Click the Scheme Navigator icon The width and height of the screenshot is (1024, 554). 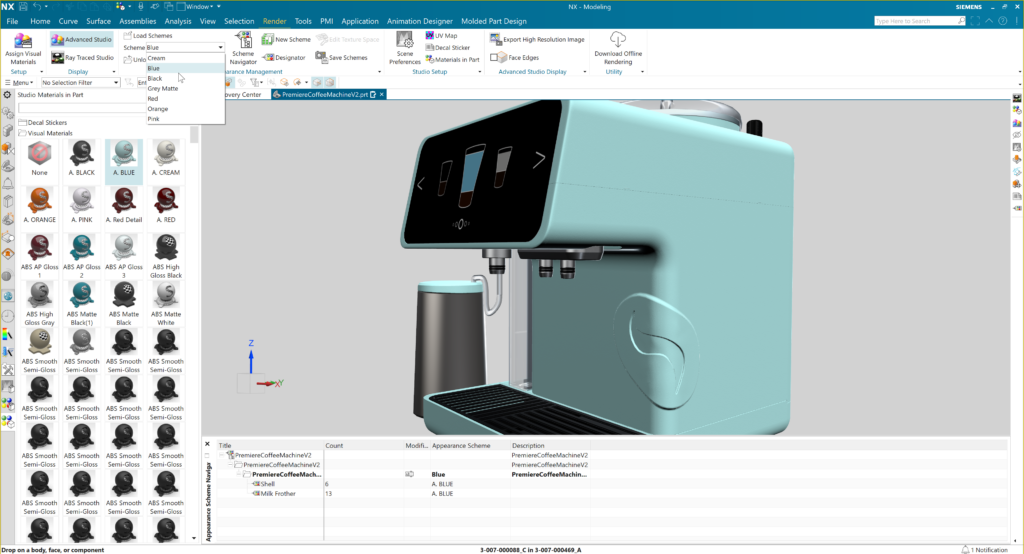point(243,40)
